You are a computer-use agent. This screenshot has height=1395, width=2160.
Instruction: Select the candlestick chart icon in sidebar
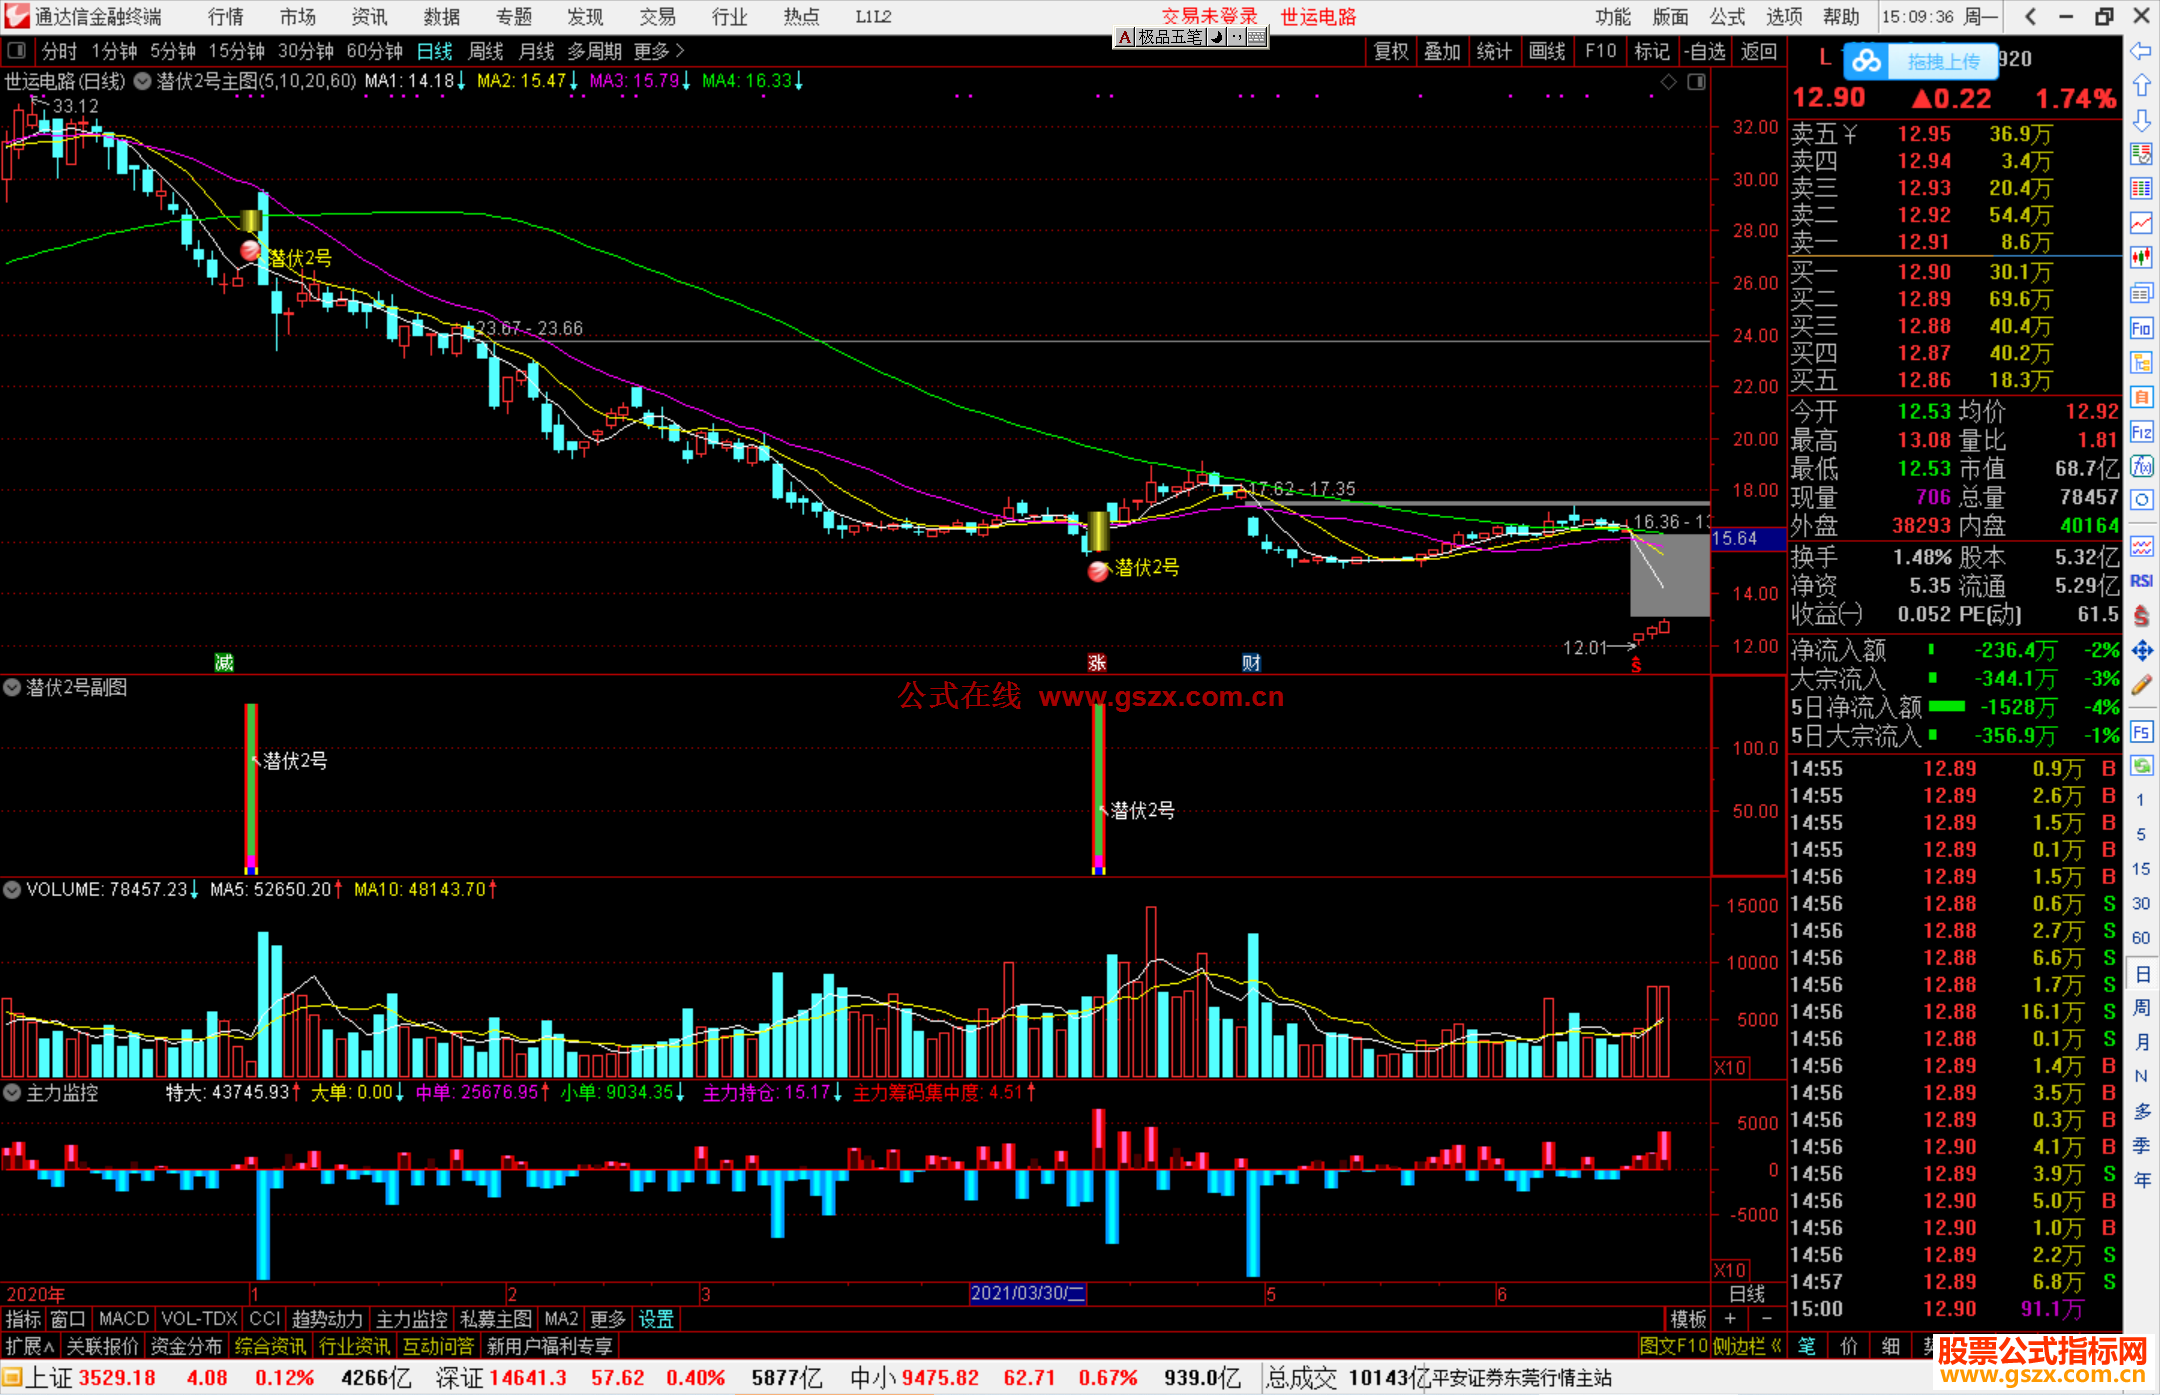coord(2141,258)
